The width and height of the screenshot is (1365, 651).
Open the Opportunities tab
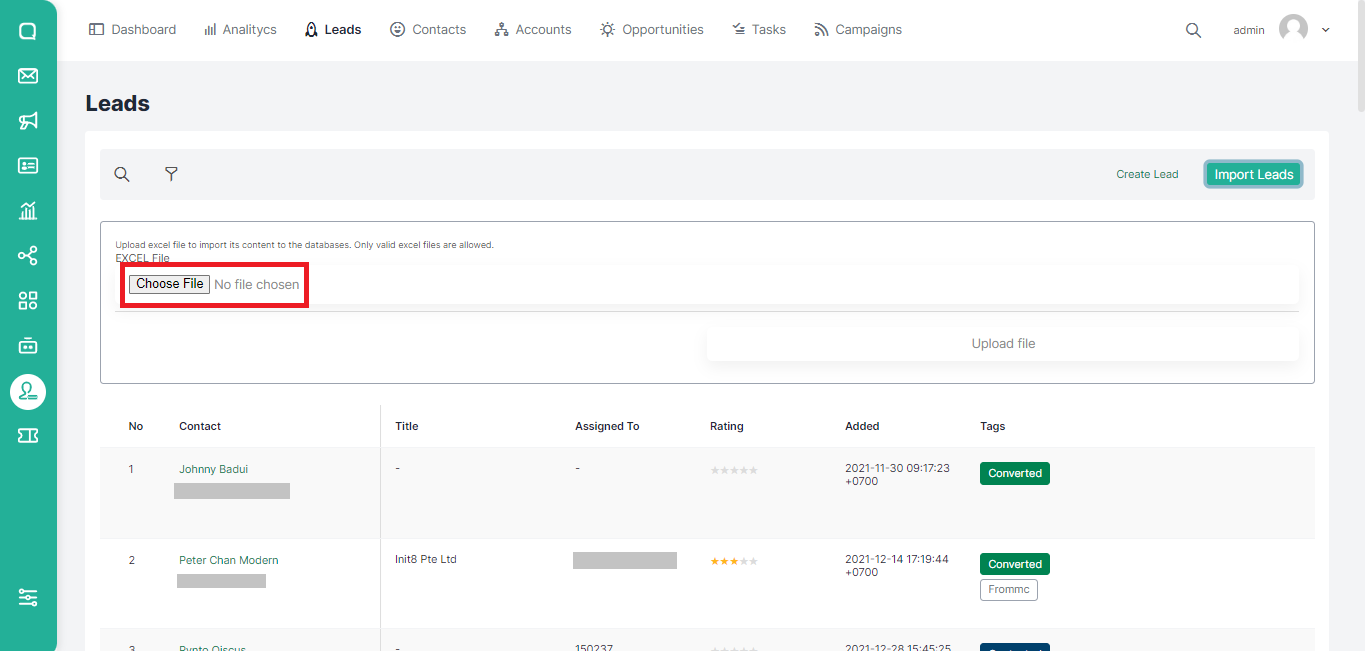(x=651, y=30)
